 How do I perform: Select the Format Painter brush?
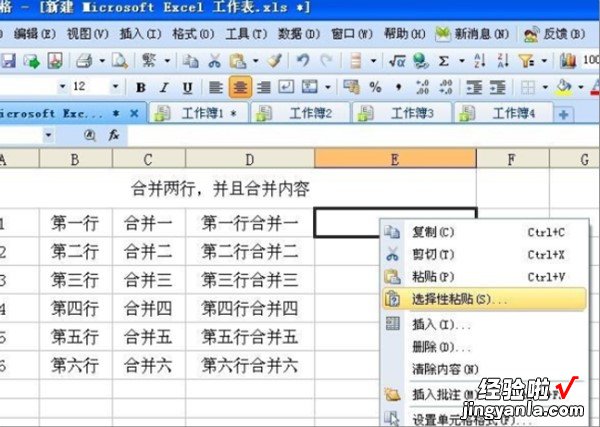274,60
